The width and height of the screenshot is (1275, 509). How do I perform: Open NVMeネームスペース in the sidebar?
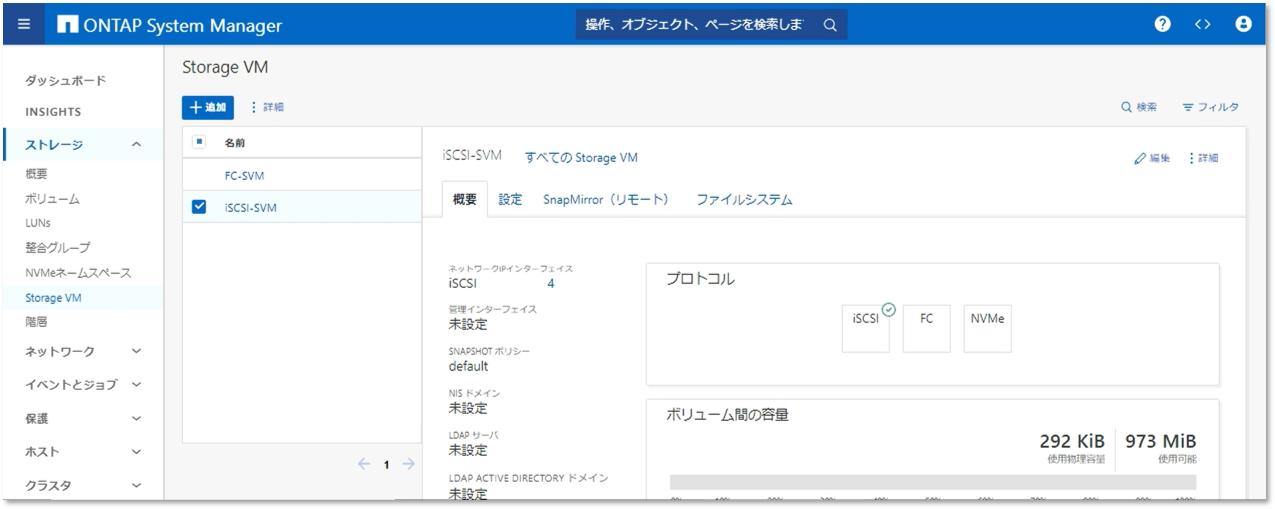(x=78, y=272)
